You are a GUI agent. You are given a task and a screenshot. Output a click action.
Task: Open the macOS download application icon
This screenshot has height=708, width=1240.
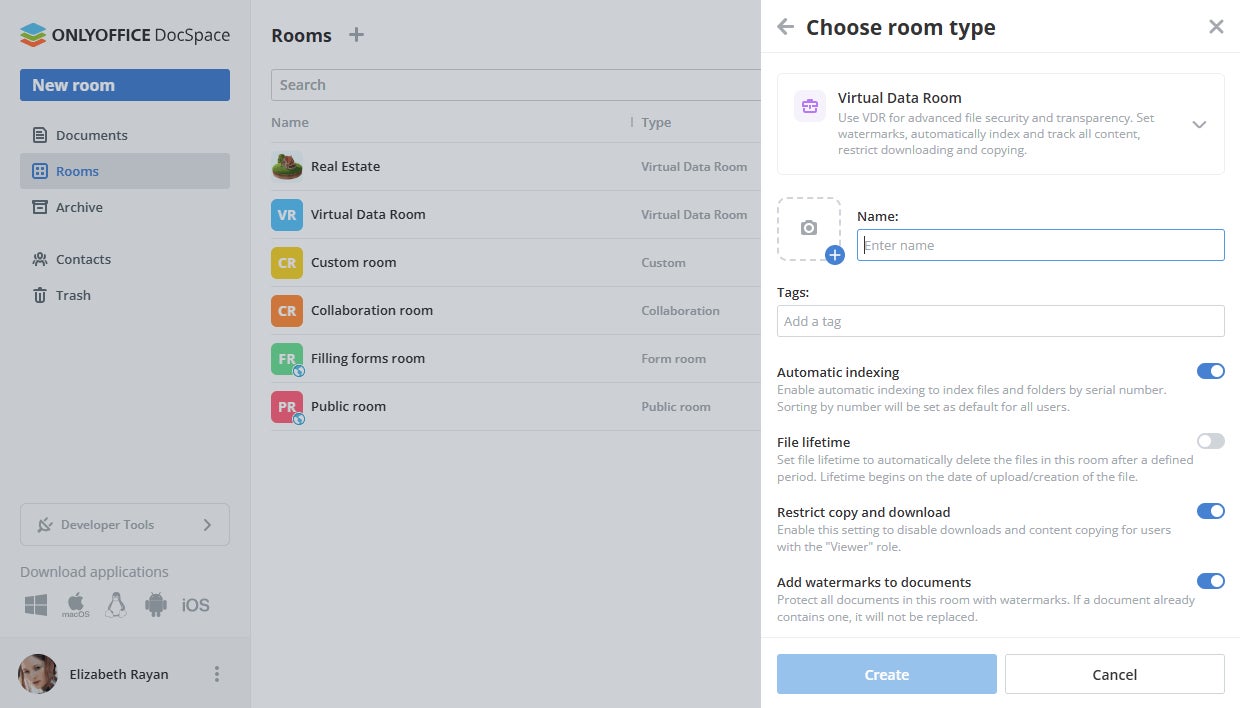pos(76,605)
